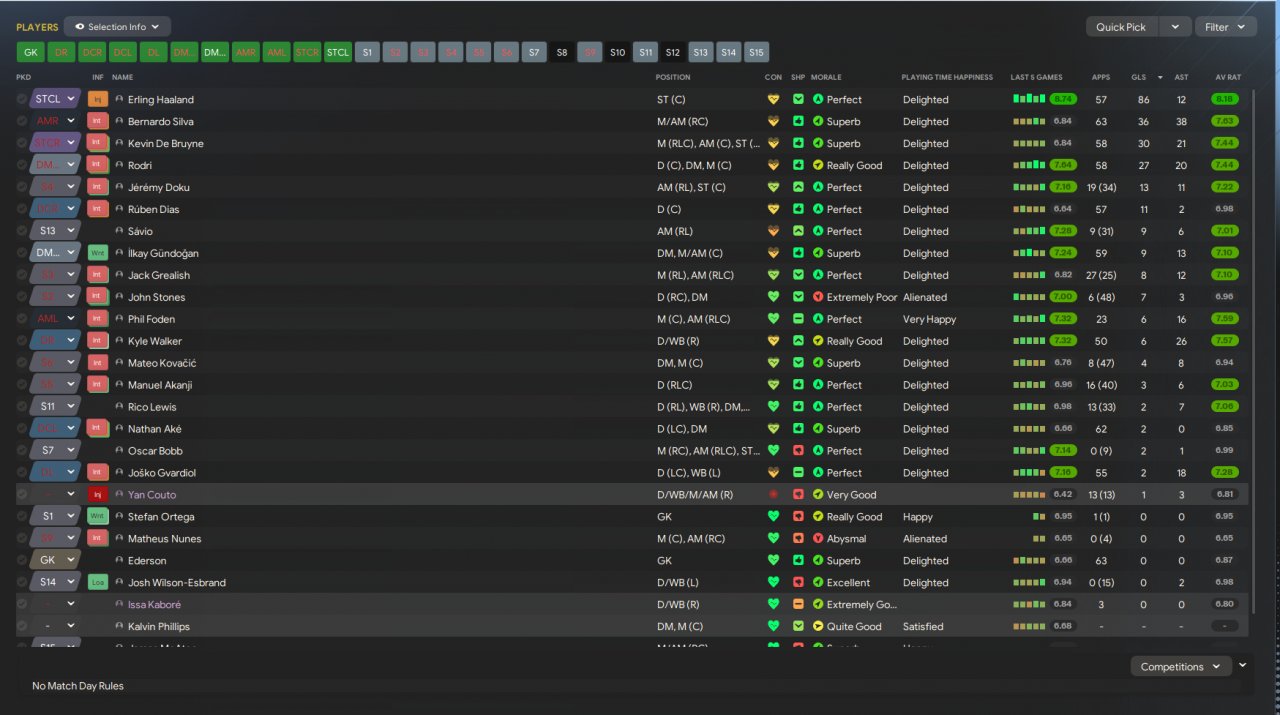The image size is (1280, 715).
Task: Toggle the picked checkbox for Oscar Bobb
Action: [x=22, y=451]
